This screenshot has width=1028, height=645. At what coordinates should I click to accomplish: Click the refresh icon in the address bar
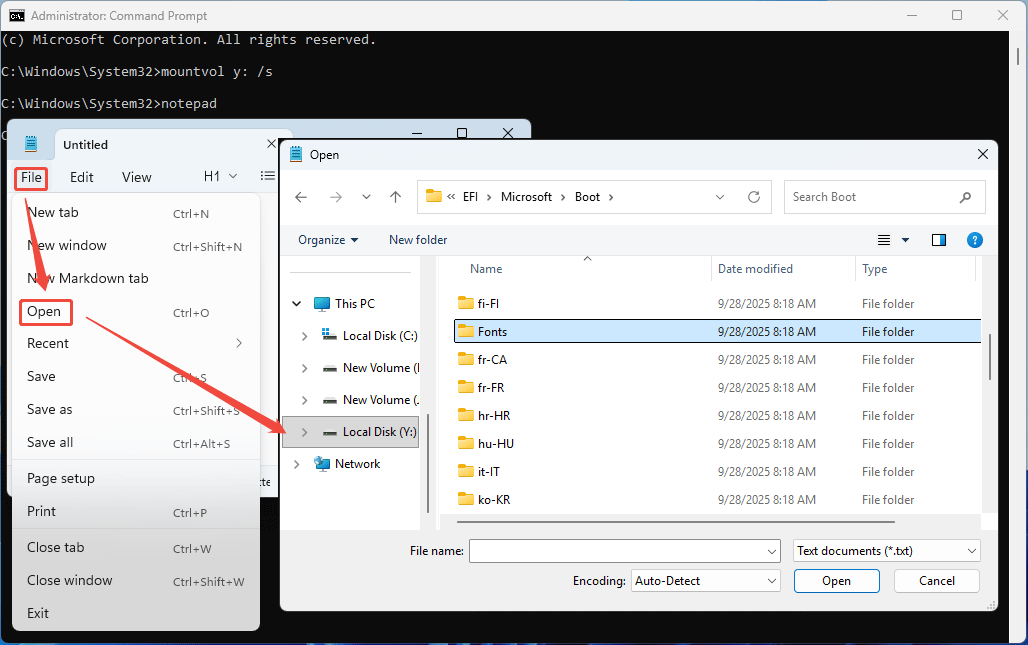click(754, 197)
